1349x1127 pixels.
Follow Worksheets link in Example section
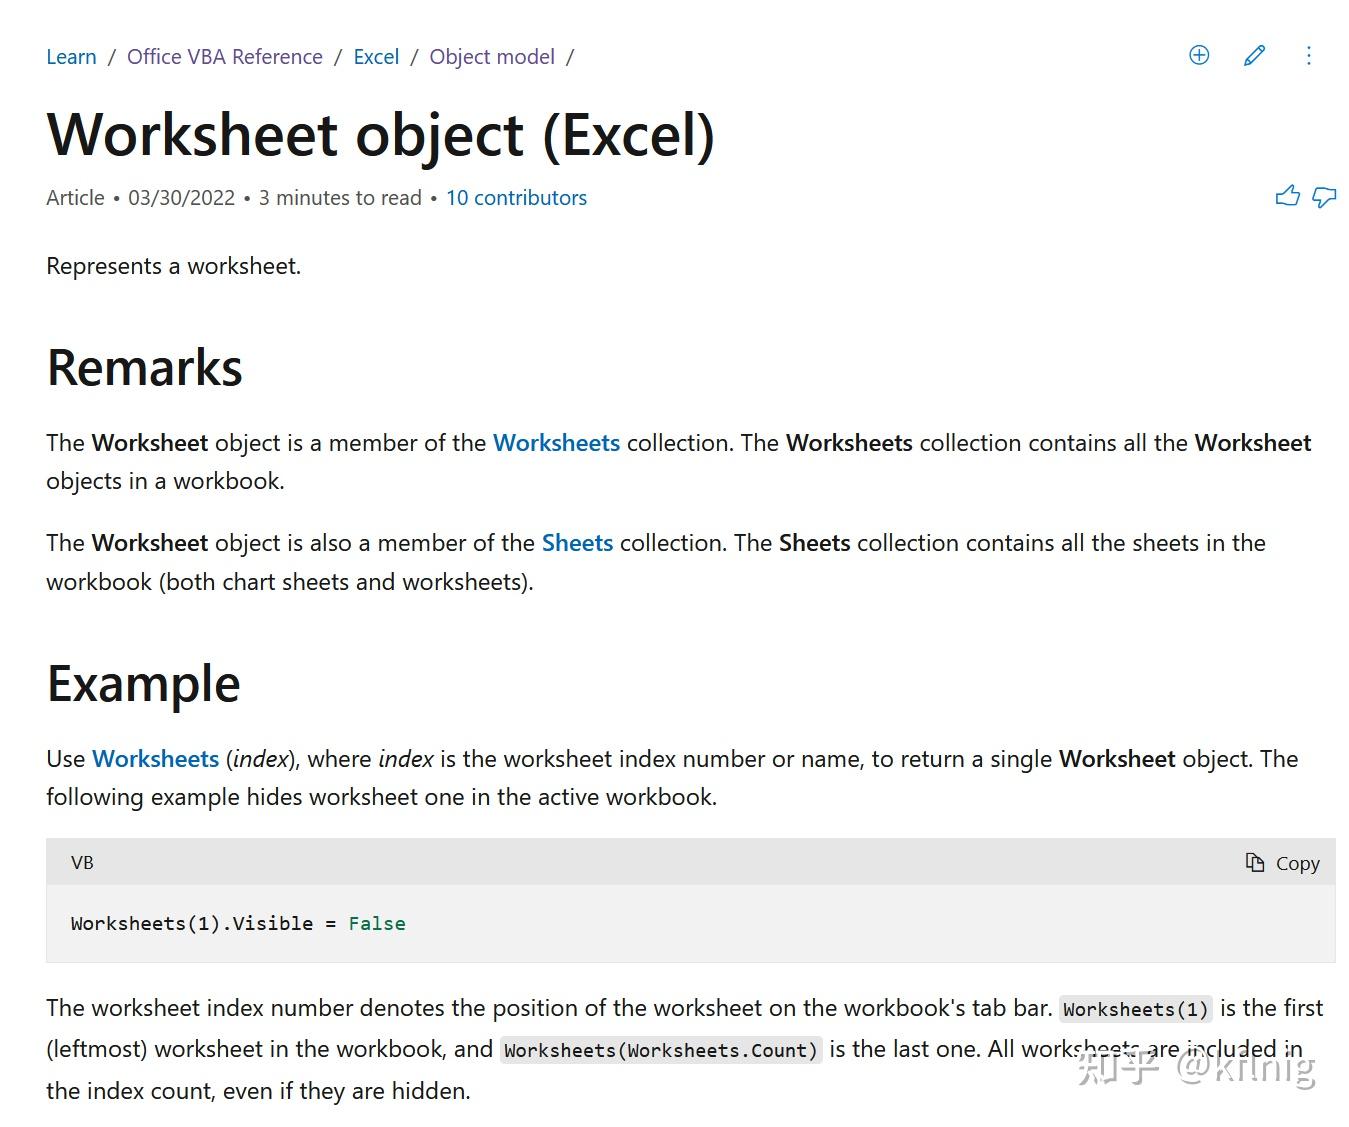[155, 759]
